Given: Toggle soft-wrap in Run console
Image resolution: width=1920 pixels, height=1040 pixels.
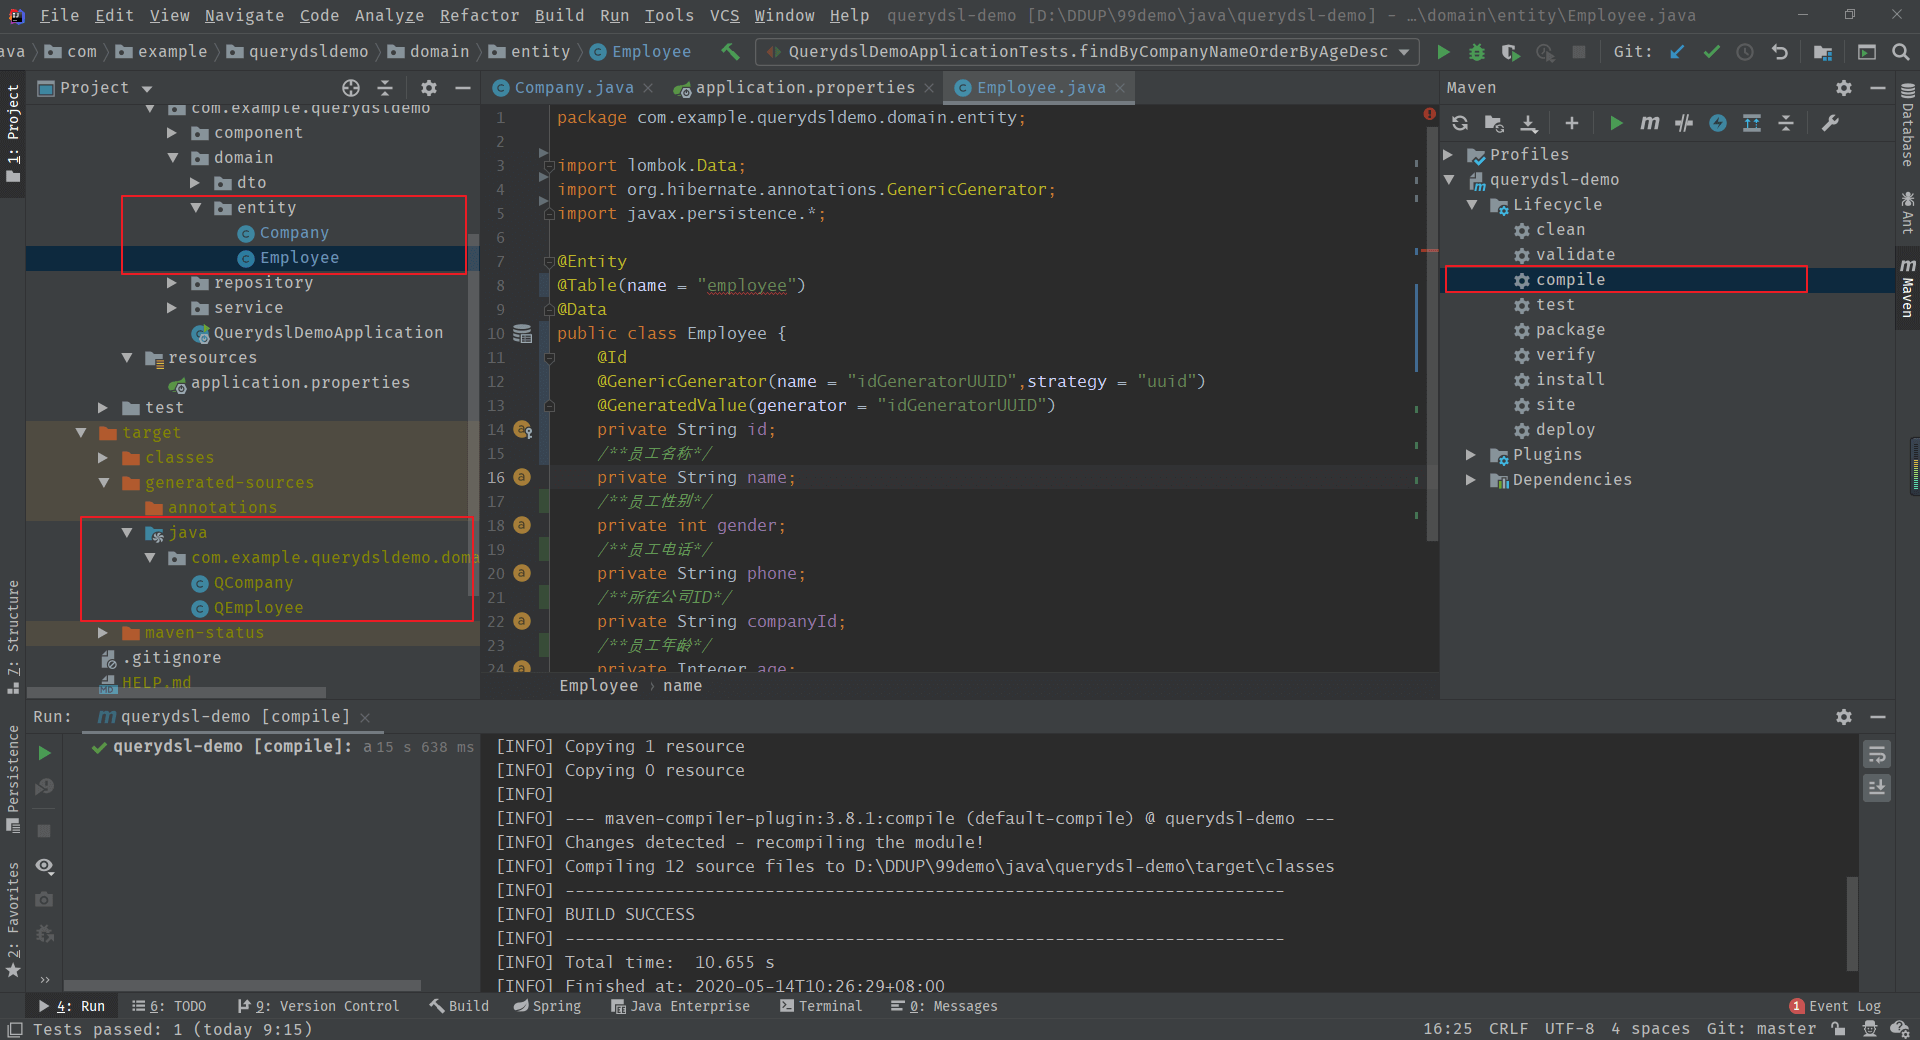Looking at the screenshot, I should [1877, 755].
